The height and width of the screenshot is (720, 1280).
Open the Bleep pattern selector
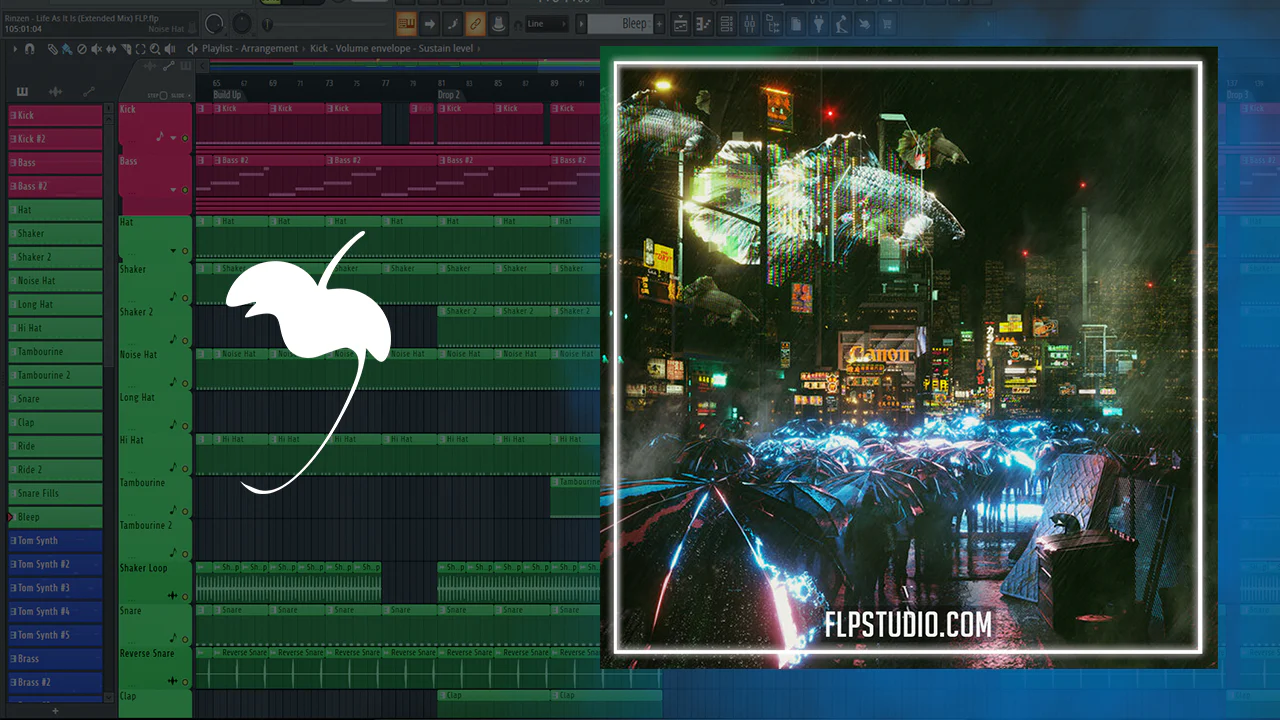tap(622, 23)
